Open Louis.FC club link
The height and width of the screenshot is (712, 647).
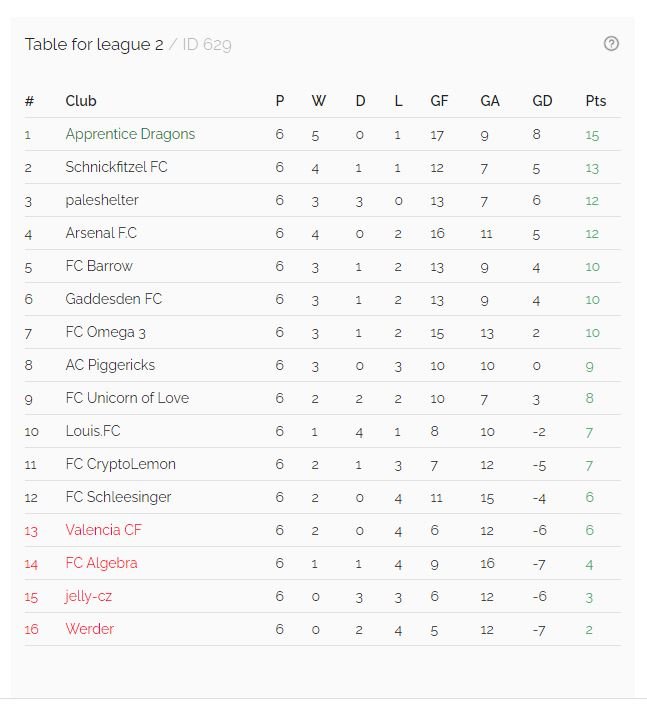93,431
